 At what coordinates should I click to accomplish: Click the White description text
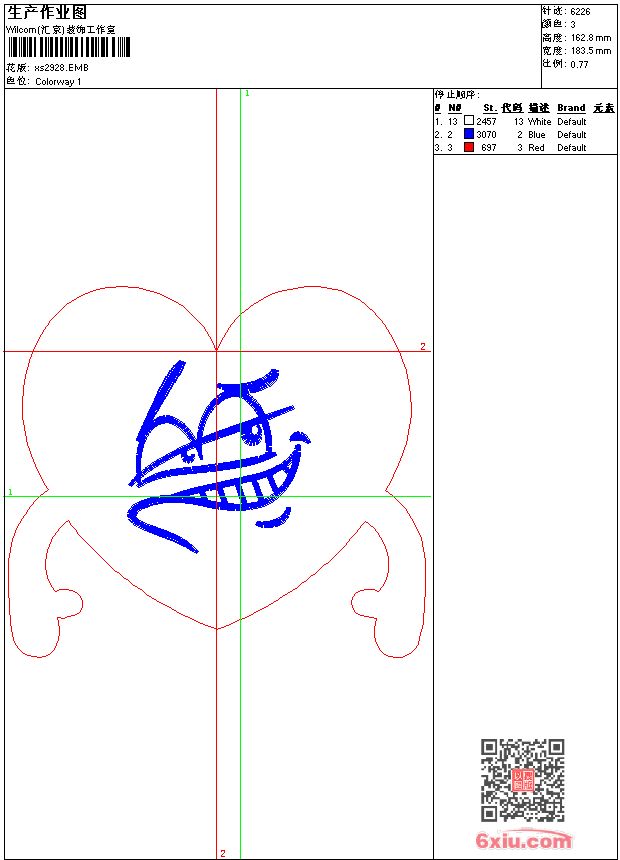(x=539, y=122)
